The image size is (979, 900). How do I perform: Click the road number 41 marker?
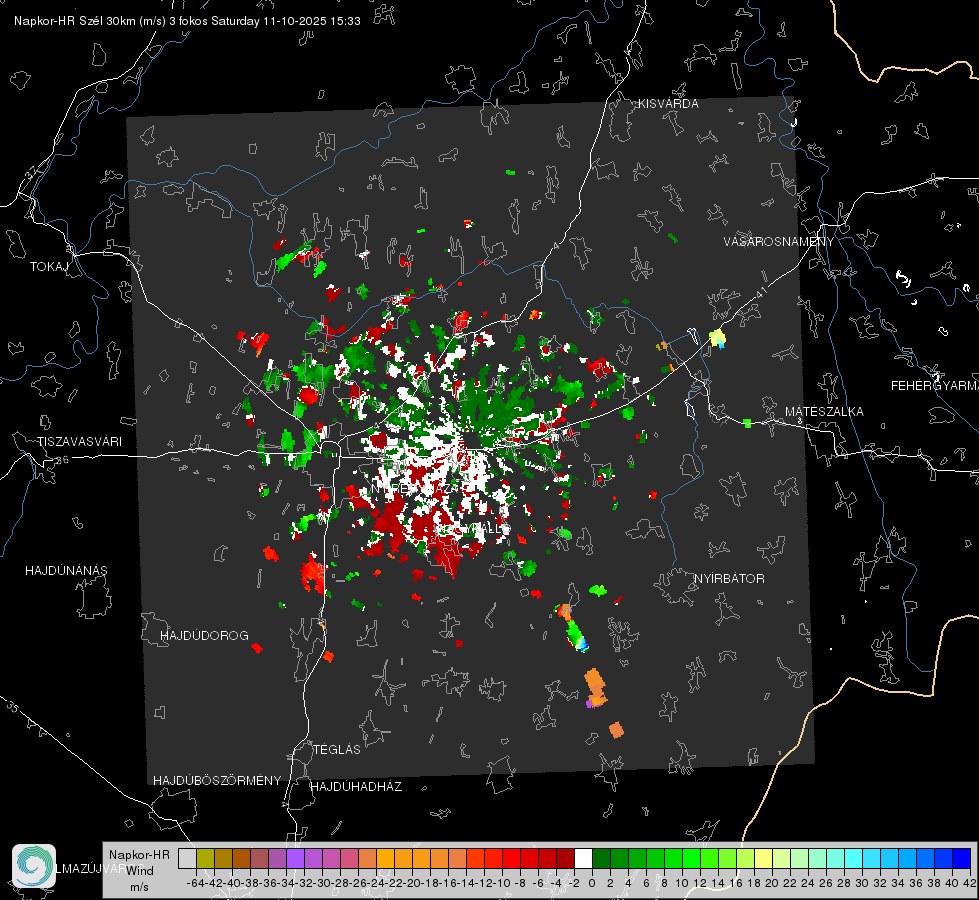(761, 292)
